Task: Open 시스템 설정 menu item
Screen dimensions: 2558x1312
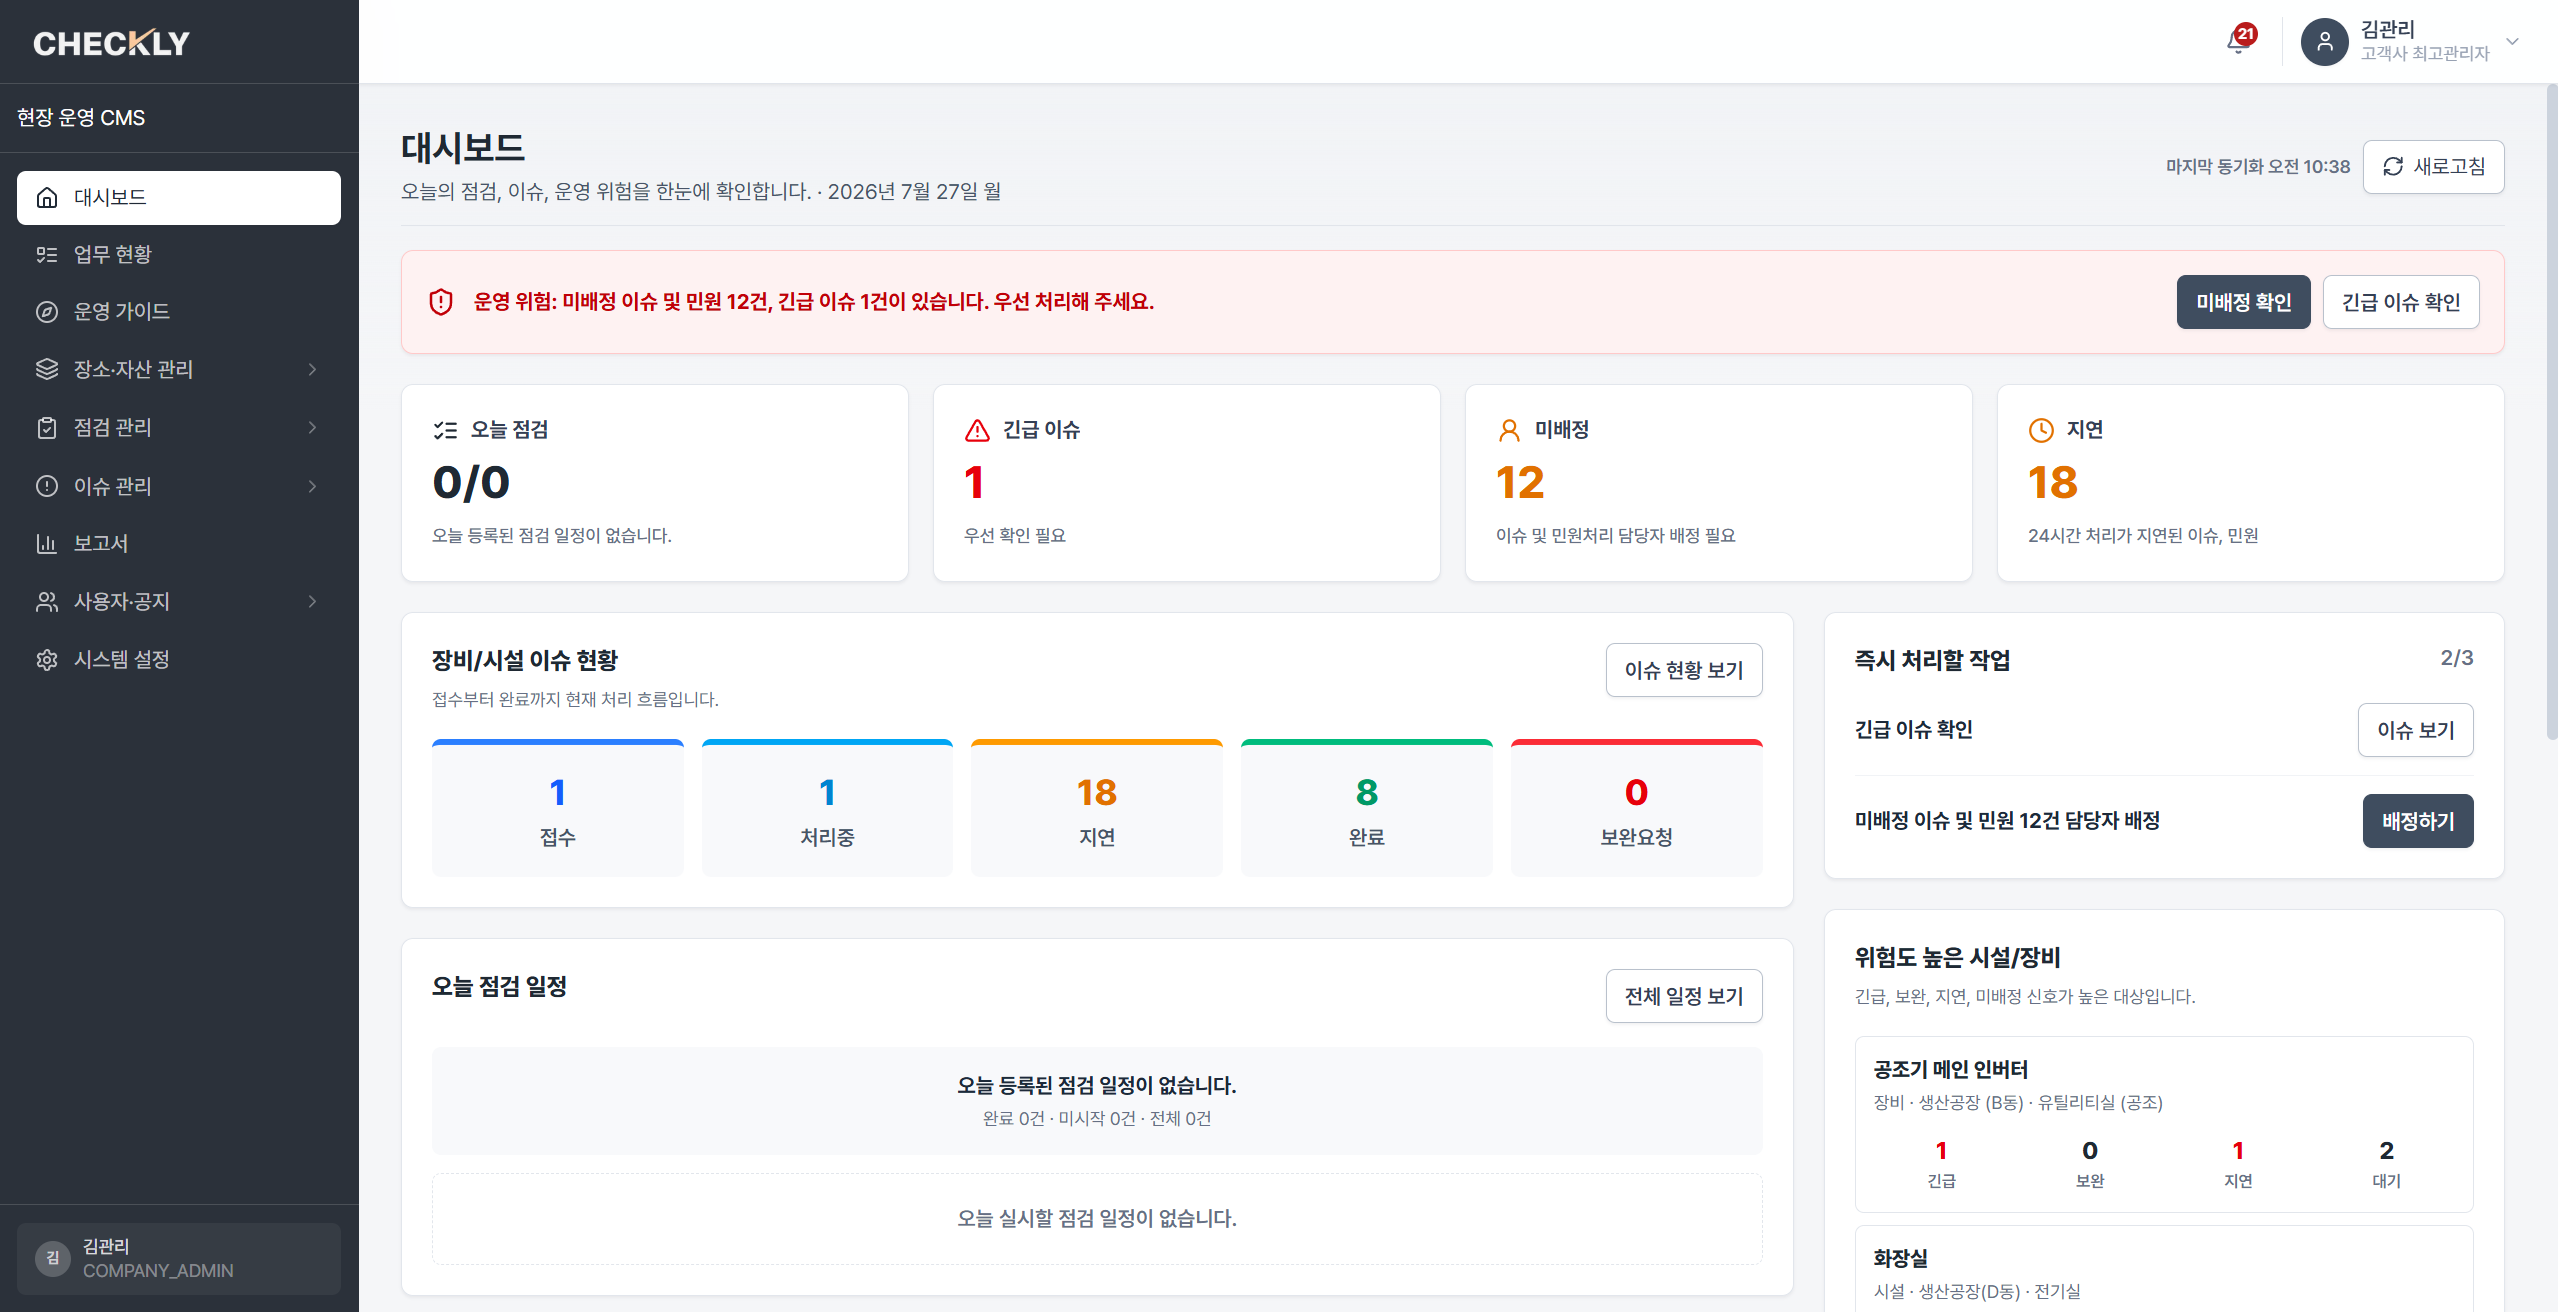Action: [x=179, y=660]
